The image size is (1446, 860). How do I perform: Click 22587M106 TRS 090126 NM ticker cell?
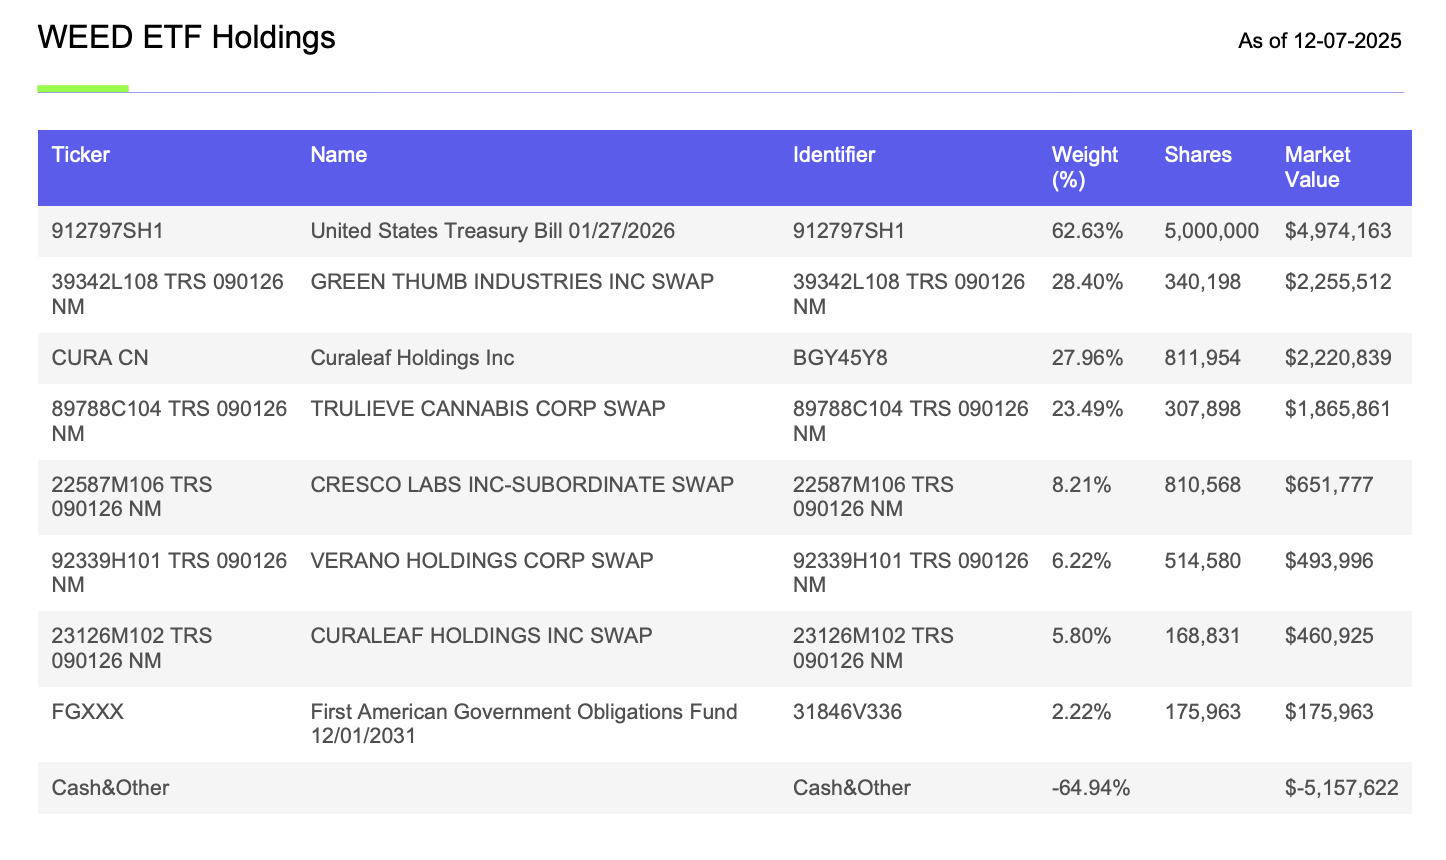click(x=132, y=497)
